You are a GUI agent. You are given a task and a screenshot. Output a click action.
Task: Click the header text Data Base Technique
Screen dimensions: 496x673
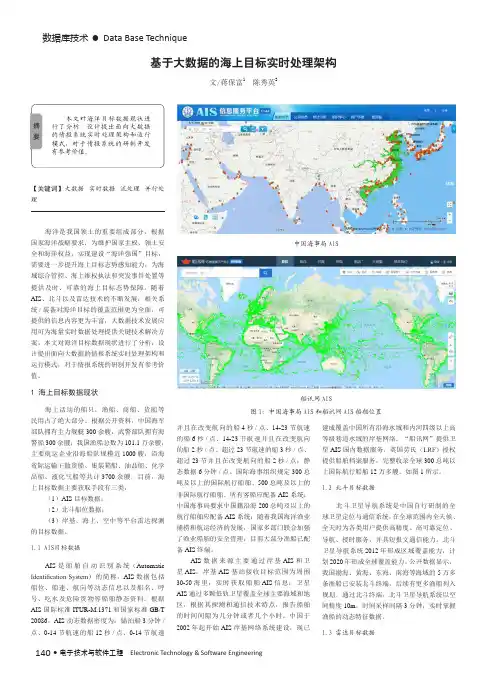click(x=145, y=38)
